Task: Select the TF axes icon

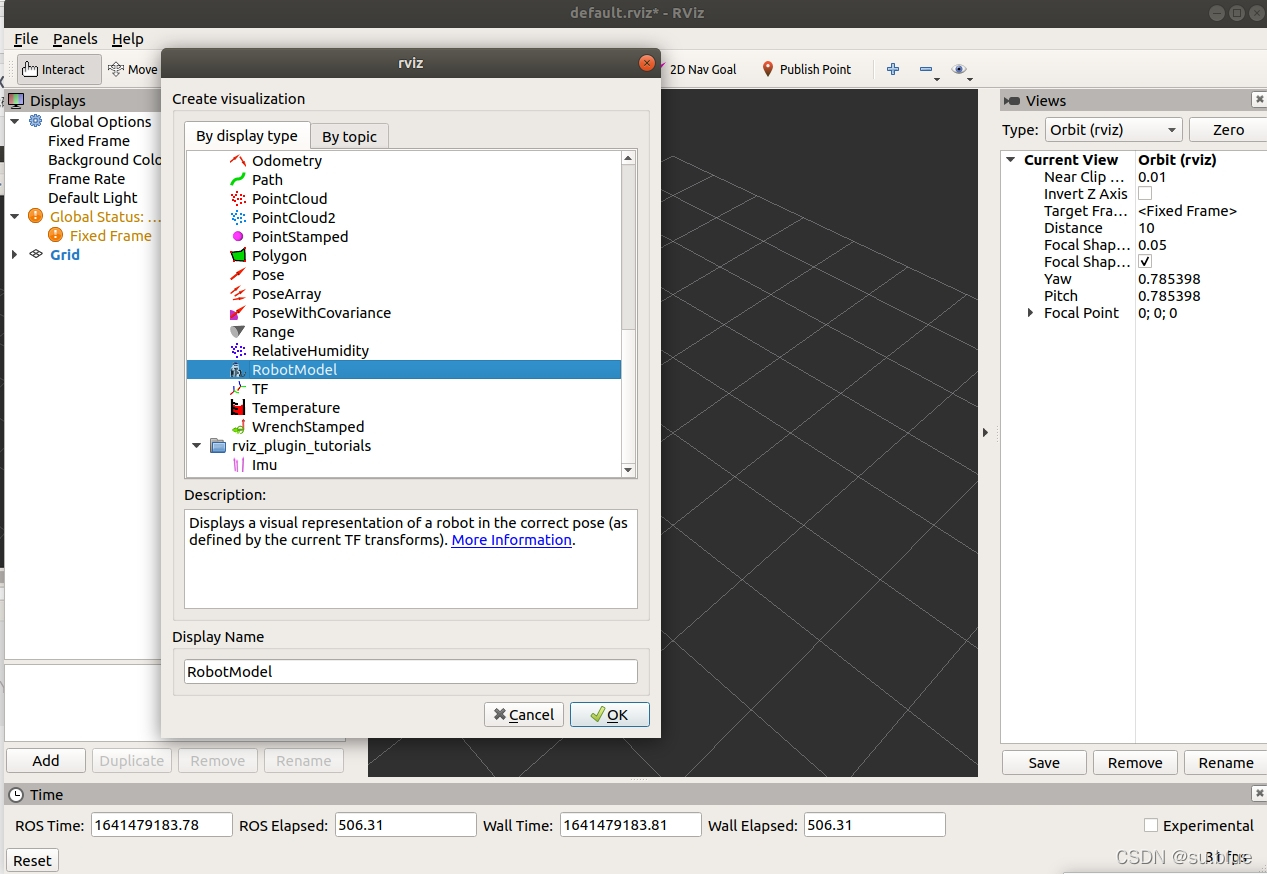Action: 238,388
